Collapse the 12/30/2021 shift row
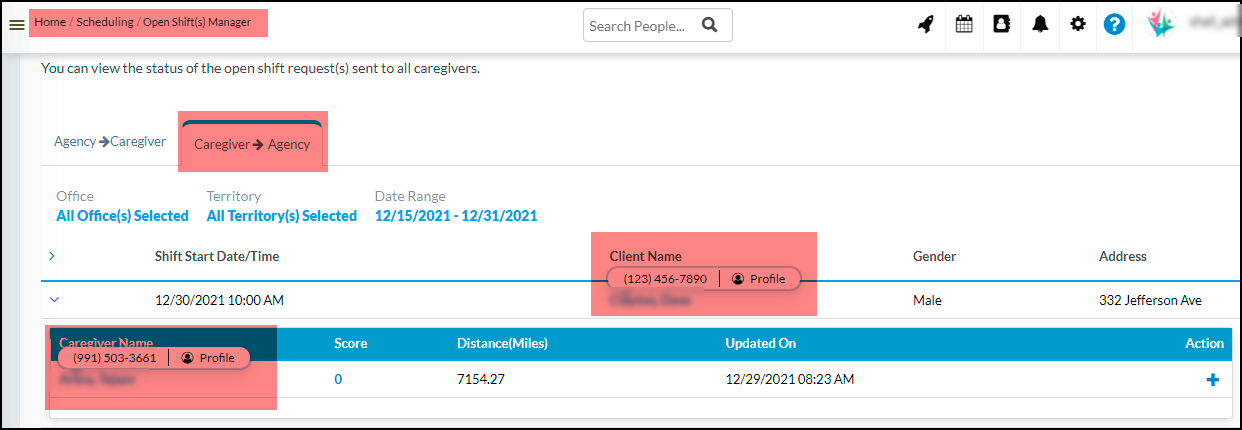The width and height of the screenshot is (1242, 430). [54, 299]
